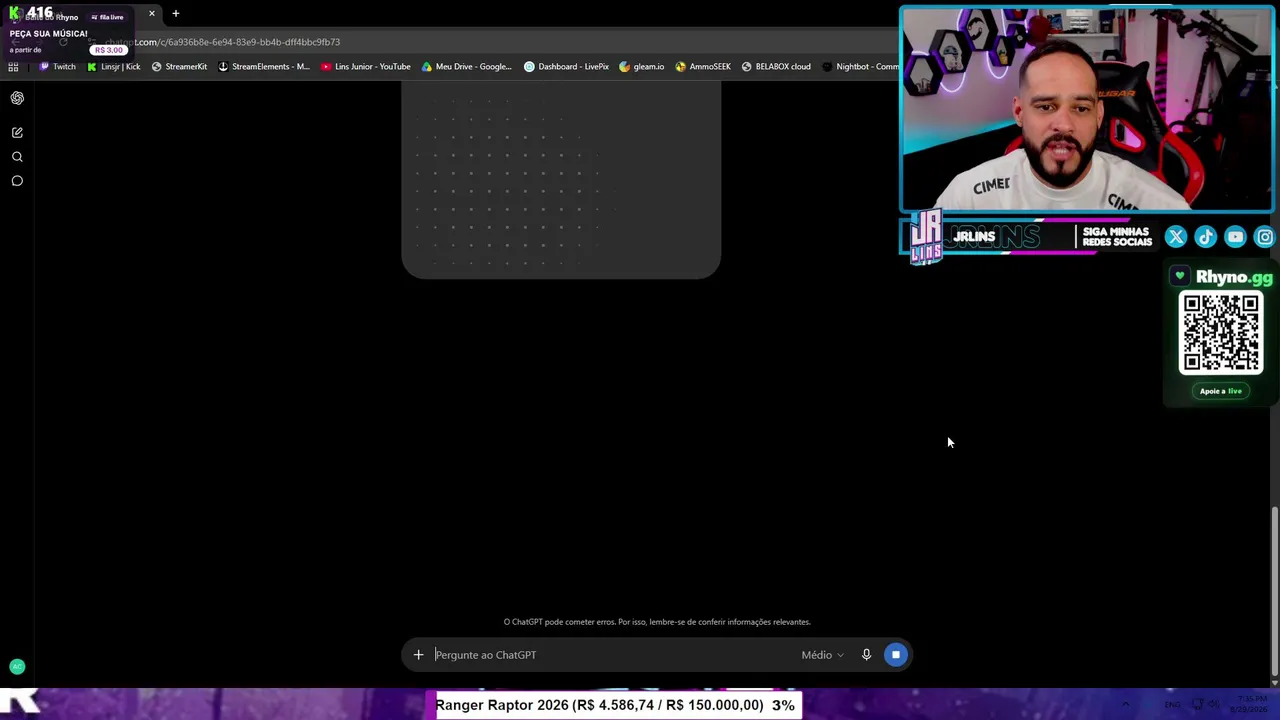Click the R$ 3,00 price badge
Image resolution: width=1280 pixels, height=720 pixels.
coord(109,50)
